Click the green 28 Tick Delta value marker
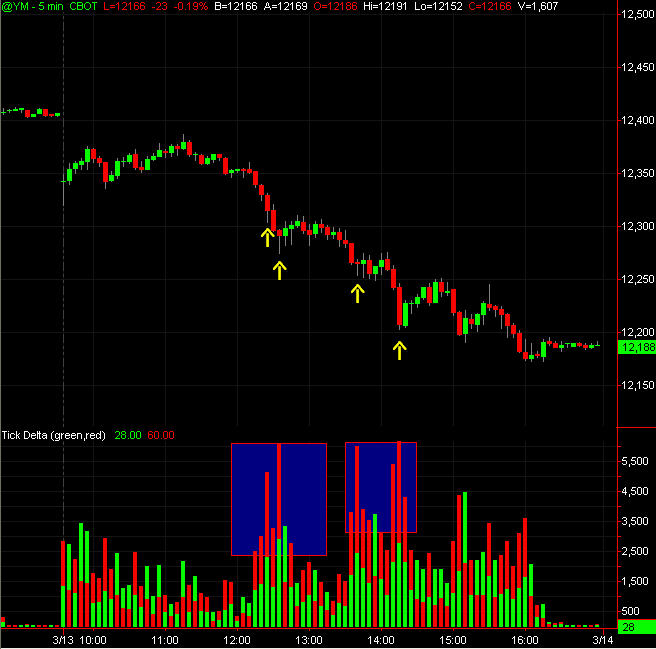The width and height of the screenshot is (656, 649). point(637,627)
